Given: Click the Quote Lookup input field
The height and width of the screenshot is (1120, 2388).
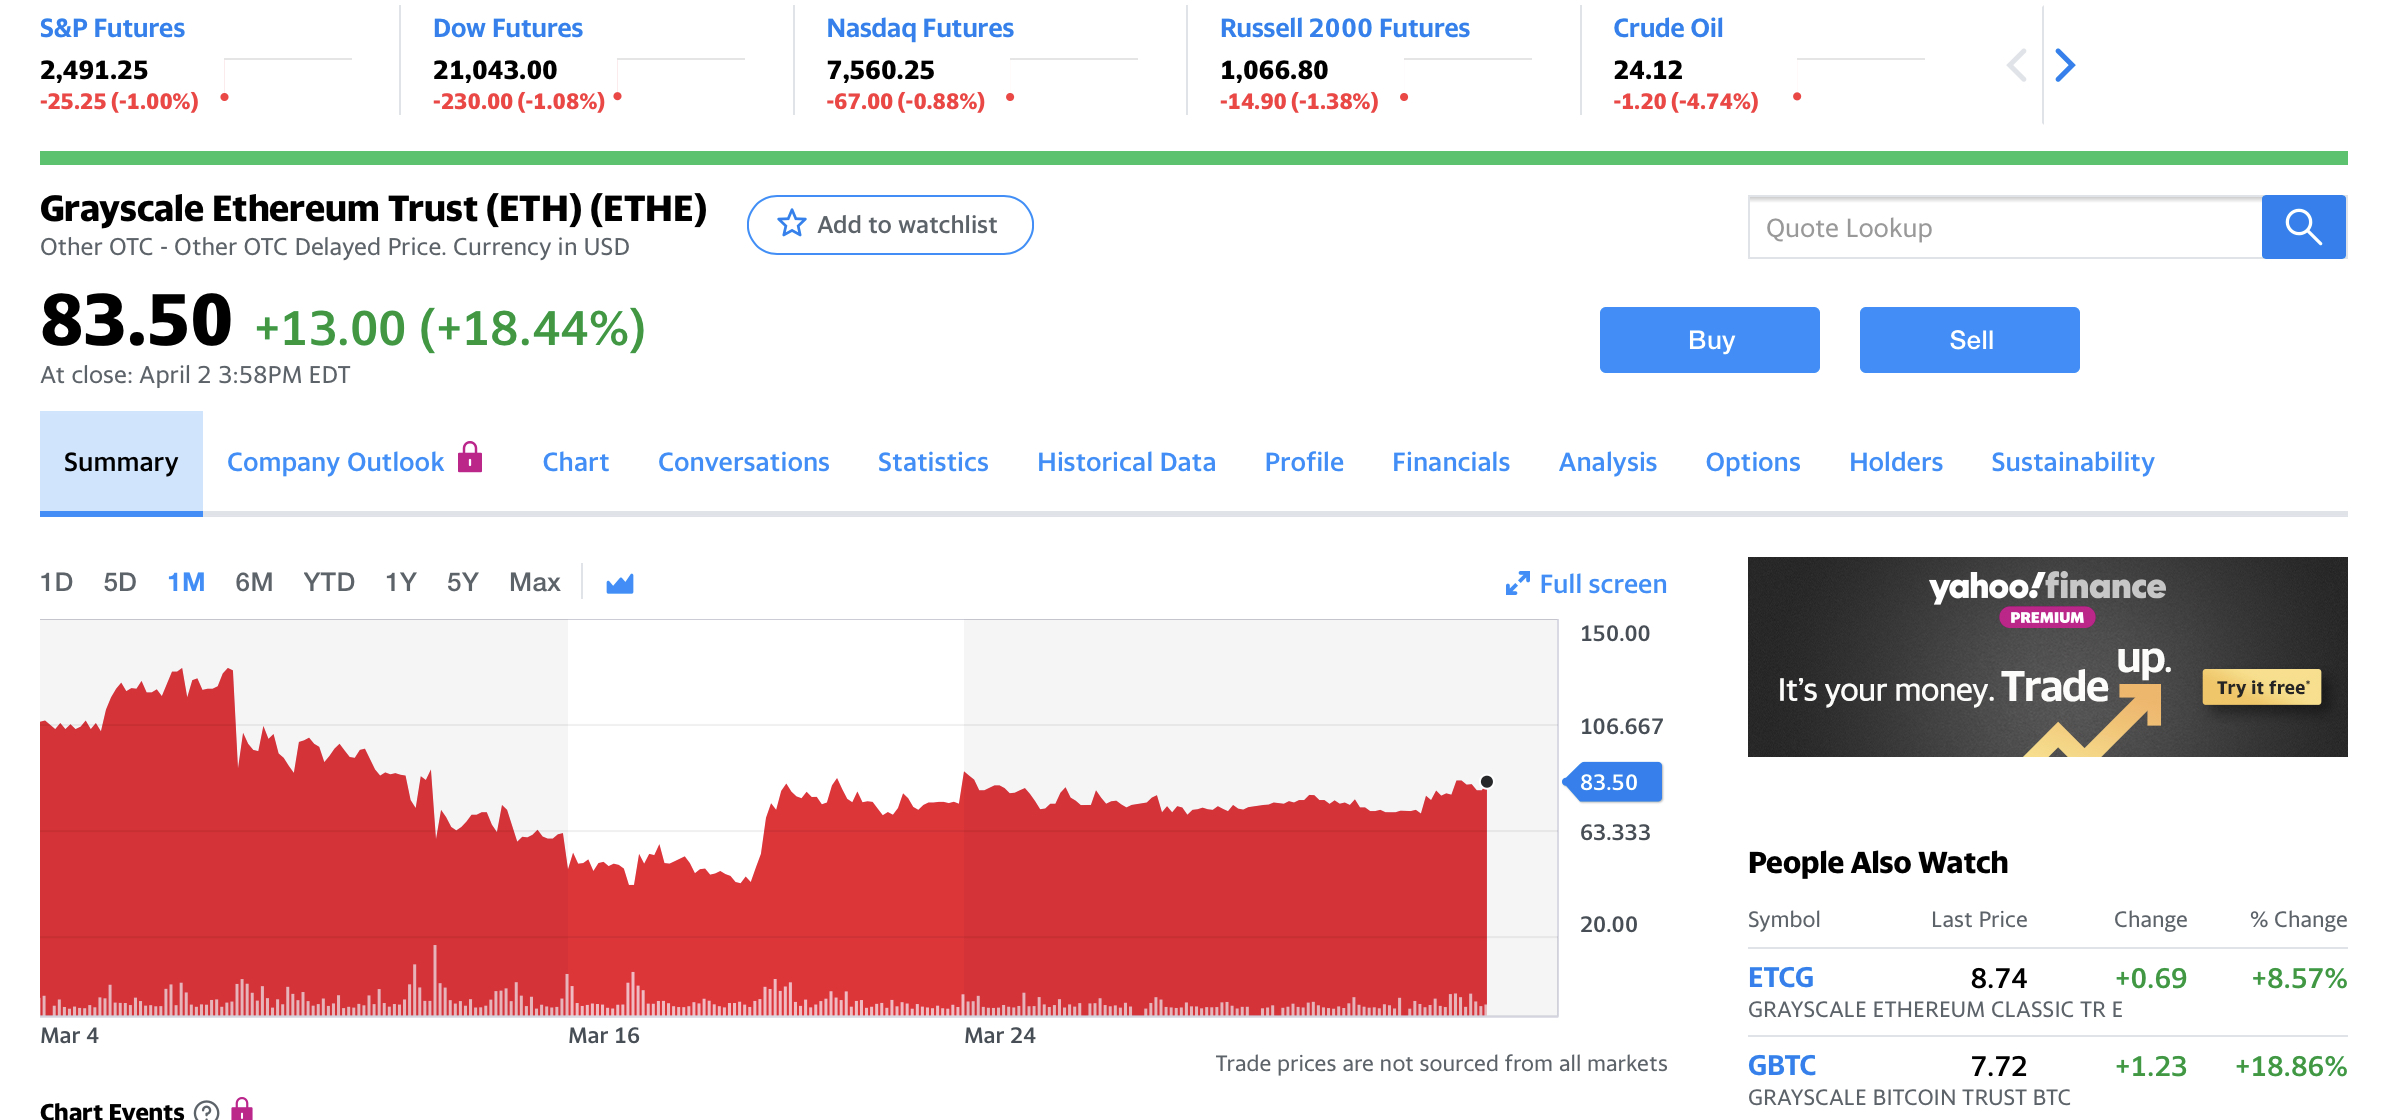Looking at the screenshot, I should click(x=2004, y=228).
